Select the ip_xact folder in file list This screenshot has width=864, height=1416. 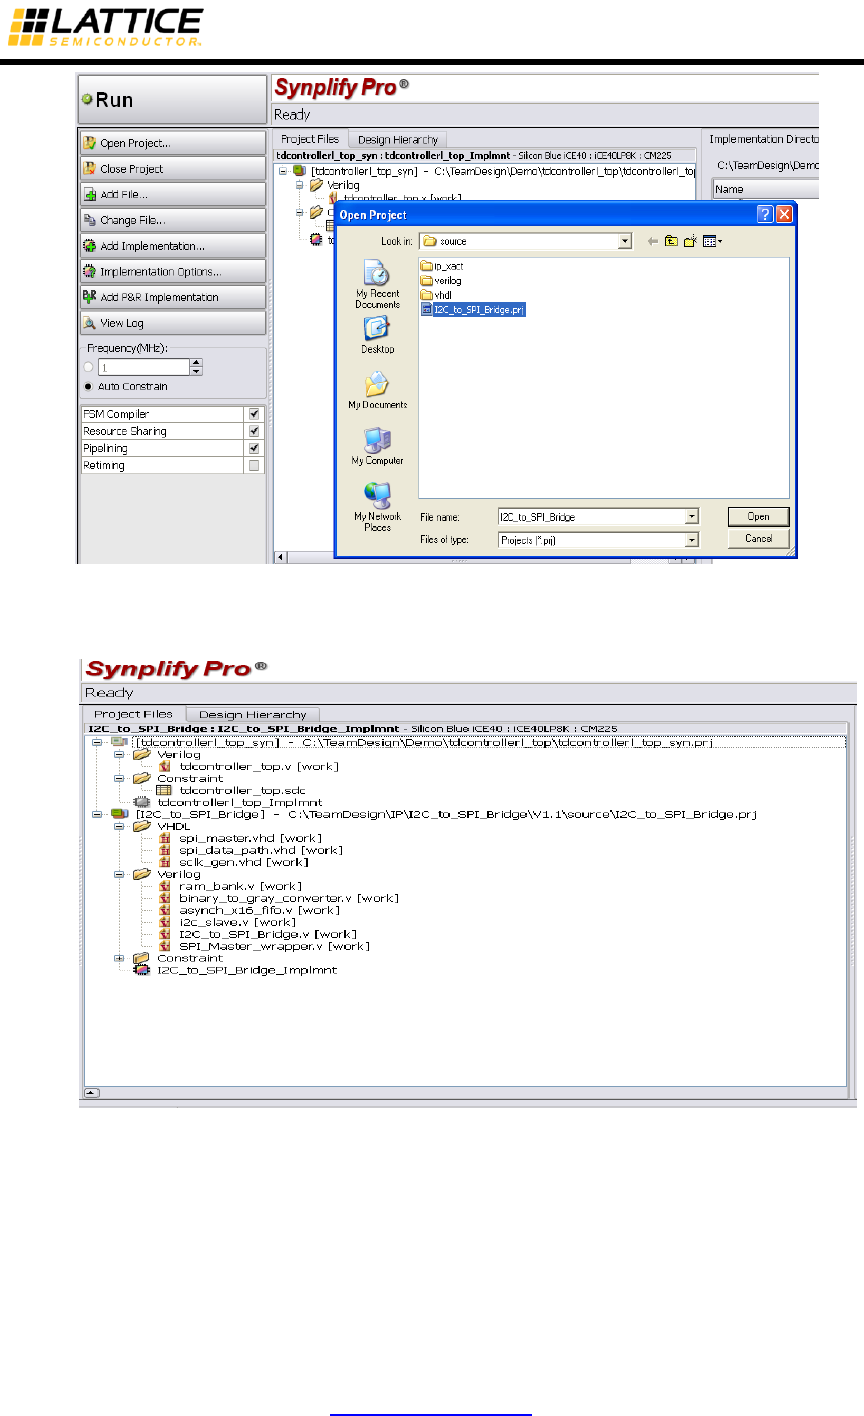442,266
